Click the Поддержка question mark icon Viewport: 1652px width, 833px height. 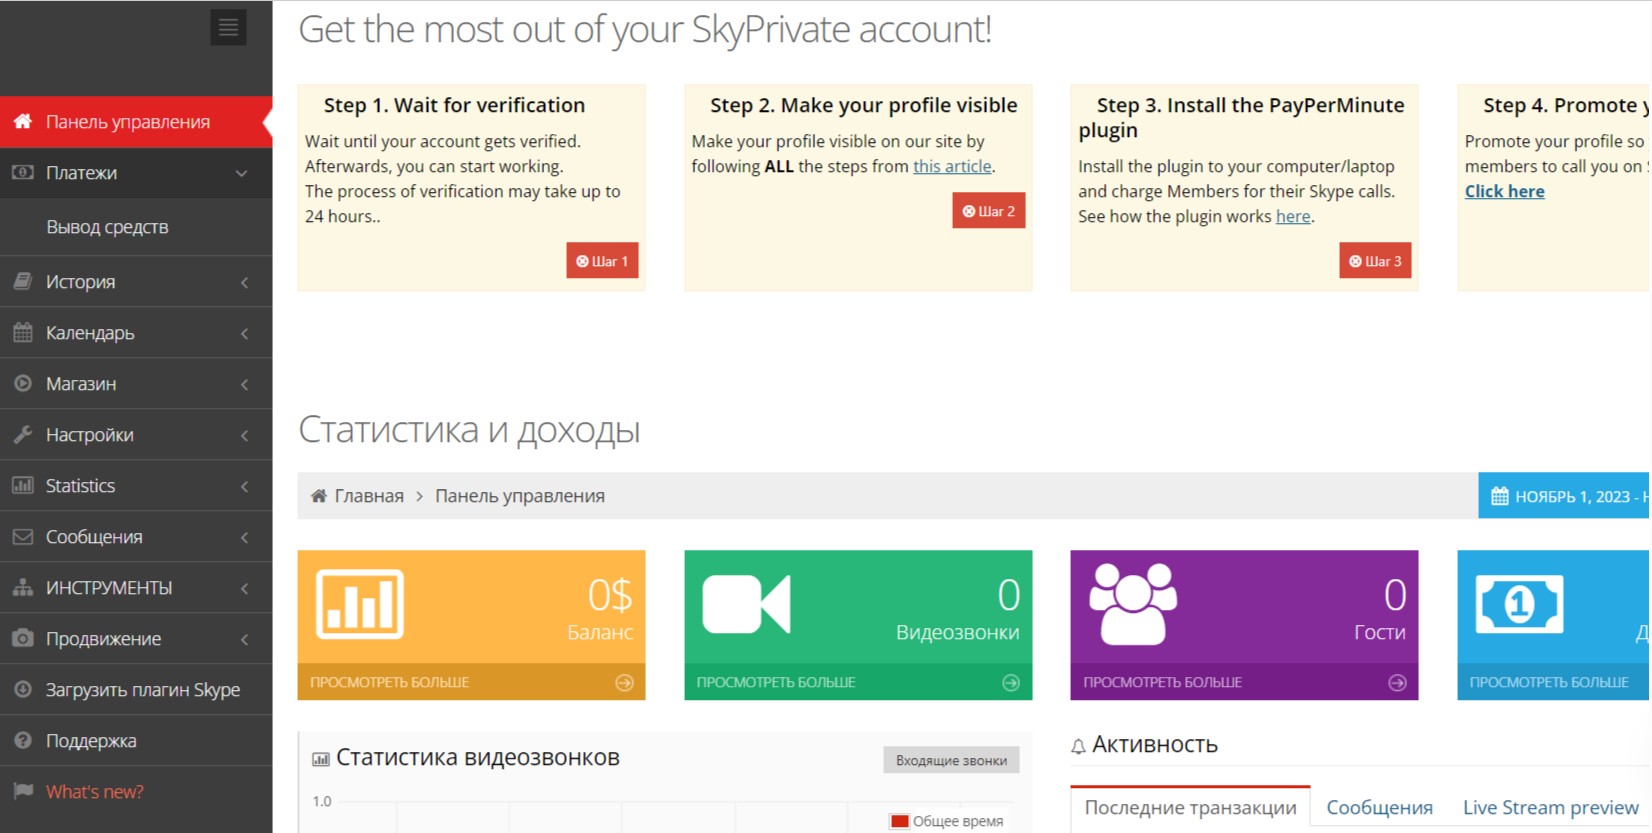[x=23, y=740]
